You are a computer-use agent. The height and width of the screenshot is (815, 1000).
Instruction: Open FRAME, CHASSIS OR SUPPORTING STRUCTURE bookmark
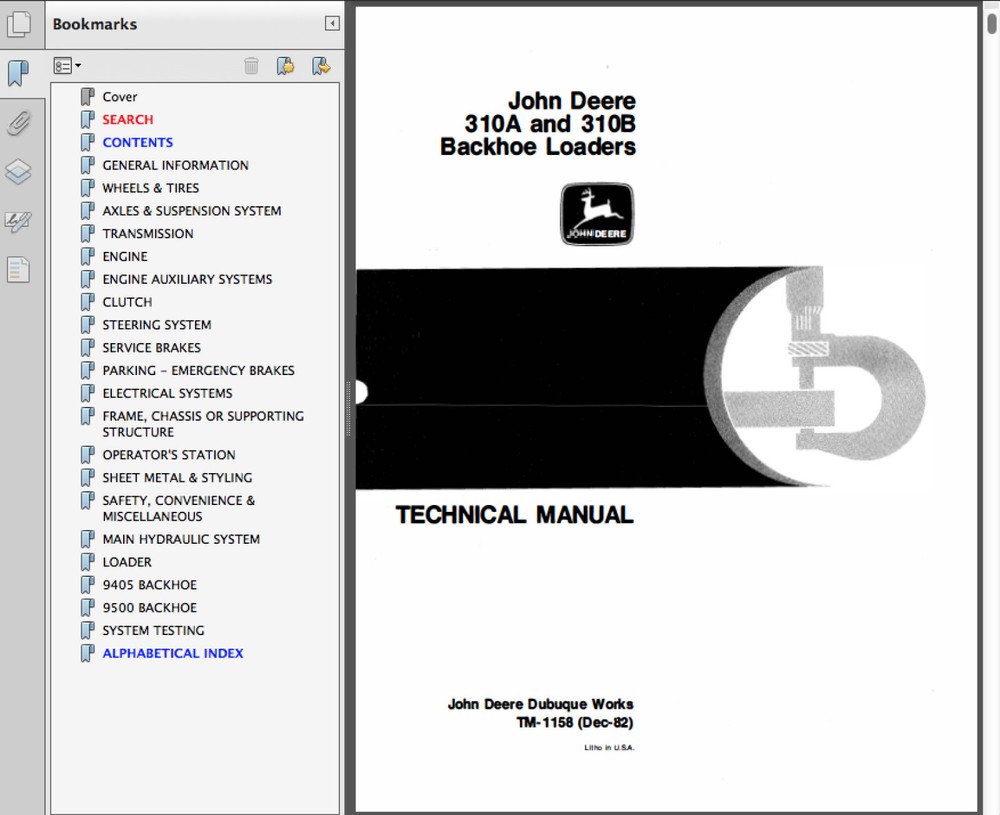point(203,424)
